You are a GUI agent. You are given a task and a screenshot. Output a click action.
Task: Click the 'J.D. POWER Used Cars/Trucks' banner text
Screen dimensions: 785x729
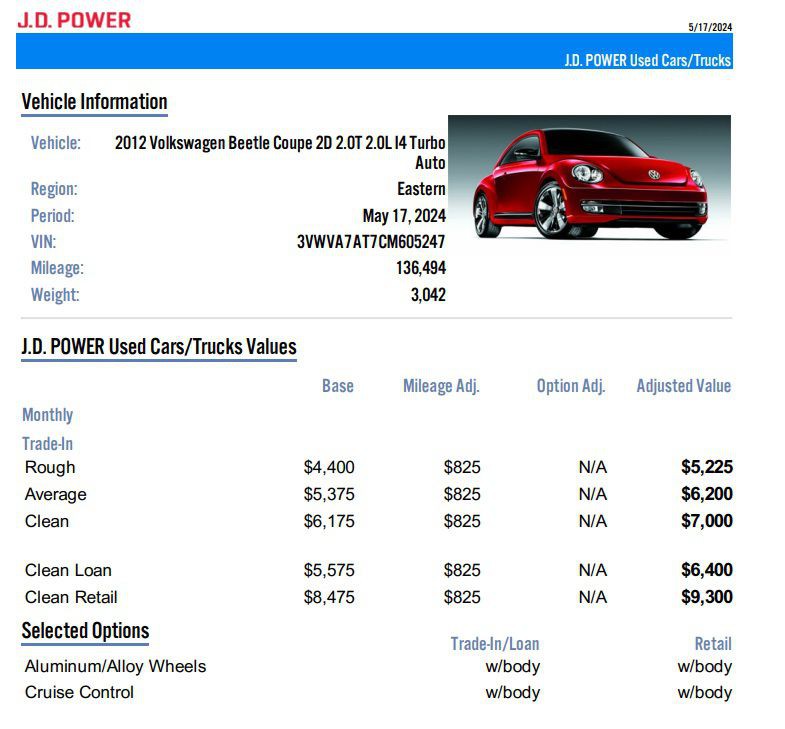tap(647, 60)
